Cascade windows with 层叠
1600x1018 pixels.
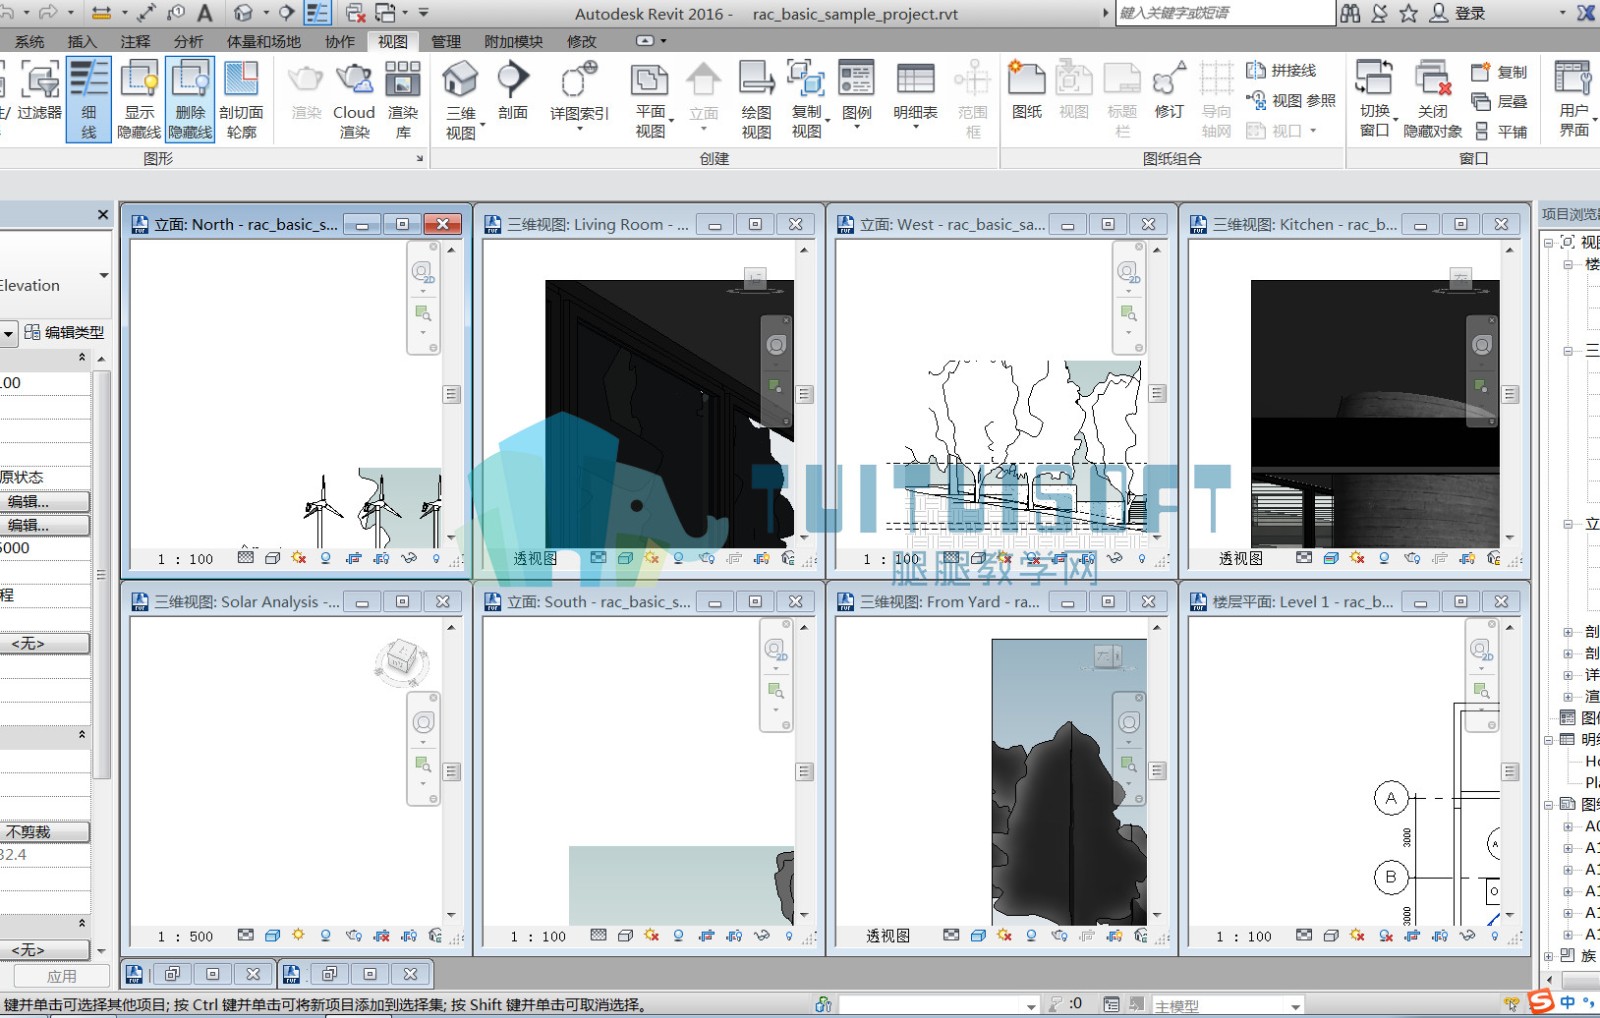[x=1500, y=101]
